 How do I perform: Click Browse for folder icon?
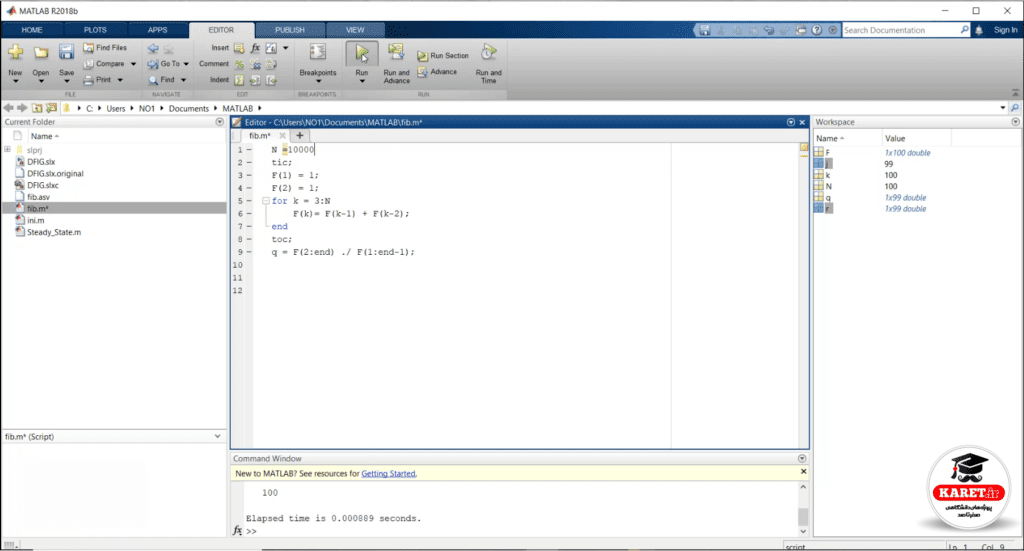[x=51, y=108]
